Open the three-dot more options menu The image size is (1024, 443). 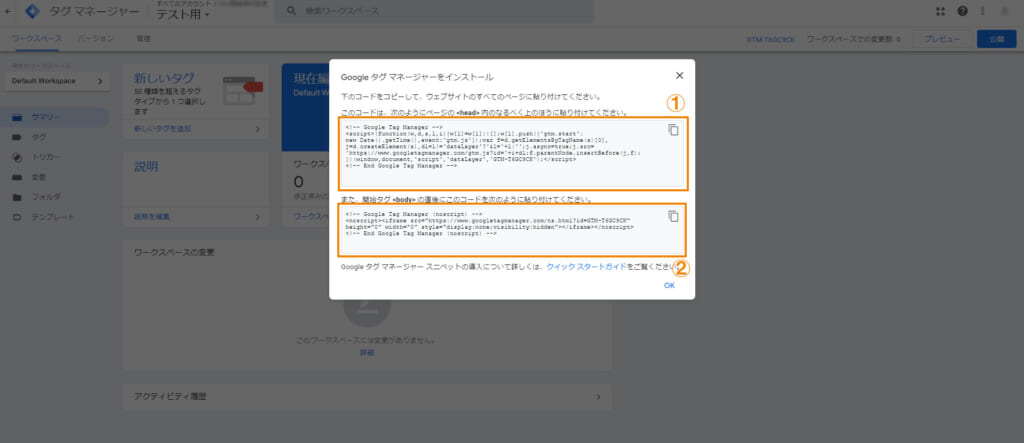pos(982,11)
